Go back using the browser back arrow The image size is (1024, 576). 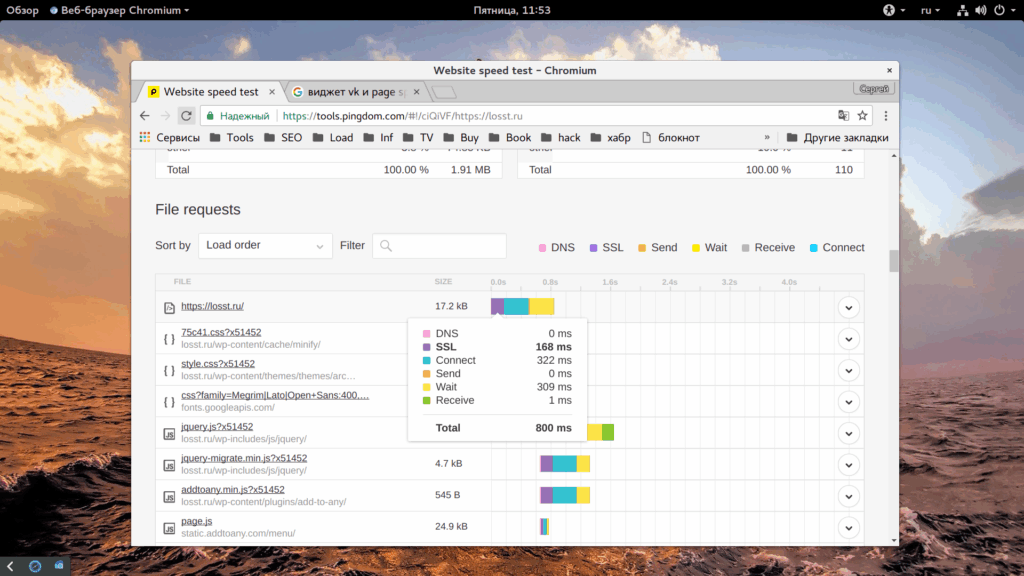coord(144,116)
